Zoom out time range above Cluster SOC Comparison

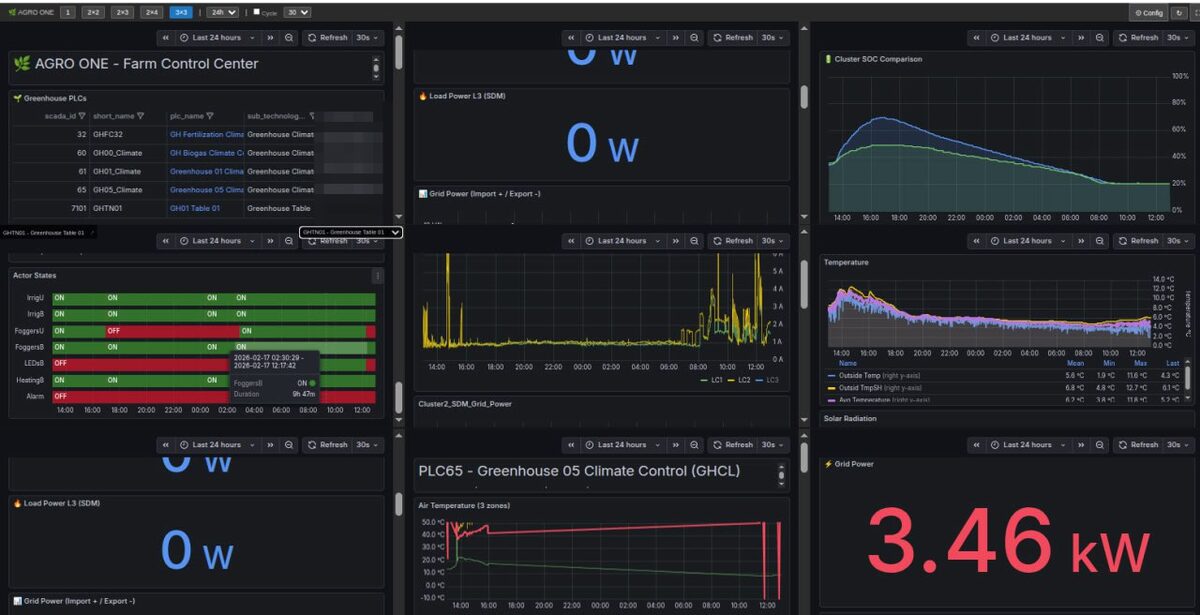1099,38
